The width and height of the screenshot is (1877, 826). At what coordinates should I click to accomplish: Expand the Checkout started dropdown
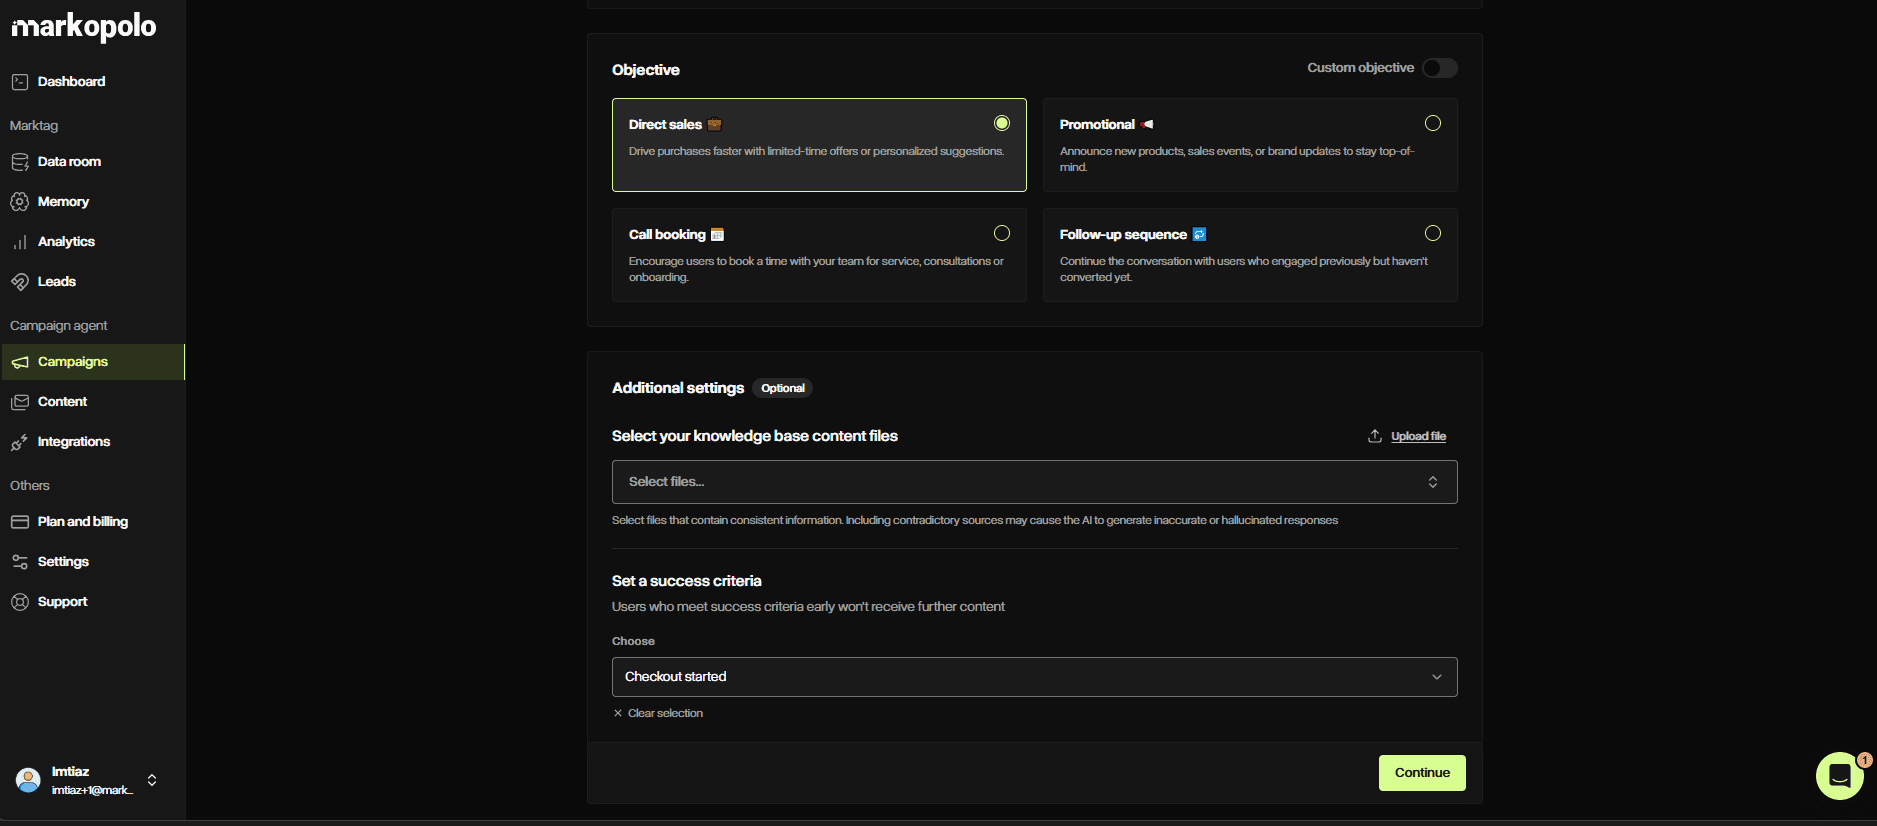click(x=1034, y=677)
